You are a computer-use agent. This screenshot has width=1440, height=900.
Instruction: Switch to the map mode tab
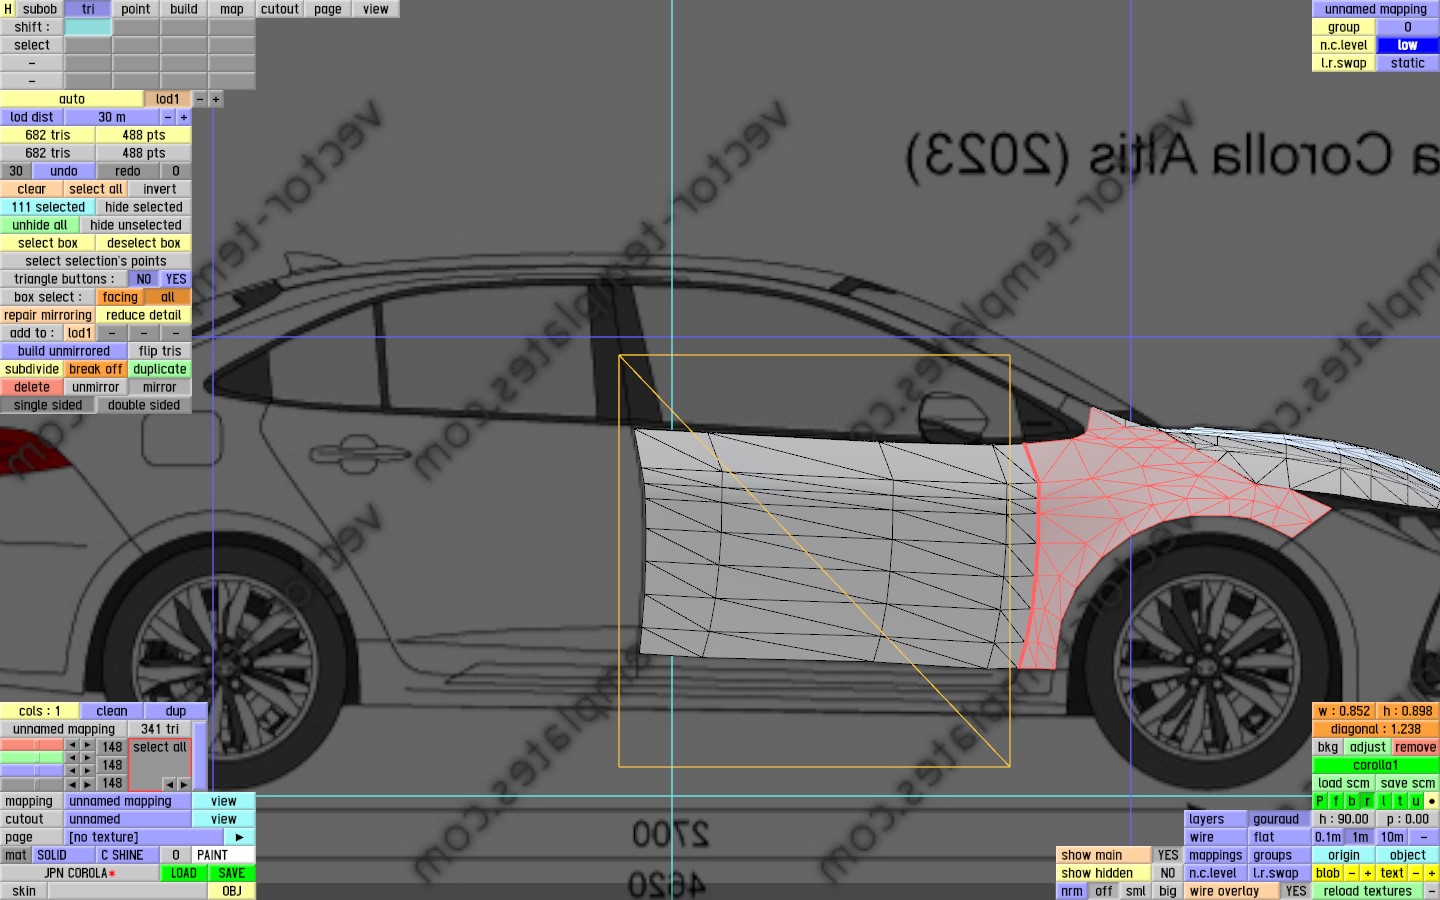pyautogui.click(x=232, y=9)
